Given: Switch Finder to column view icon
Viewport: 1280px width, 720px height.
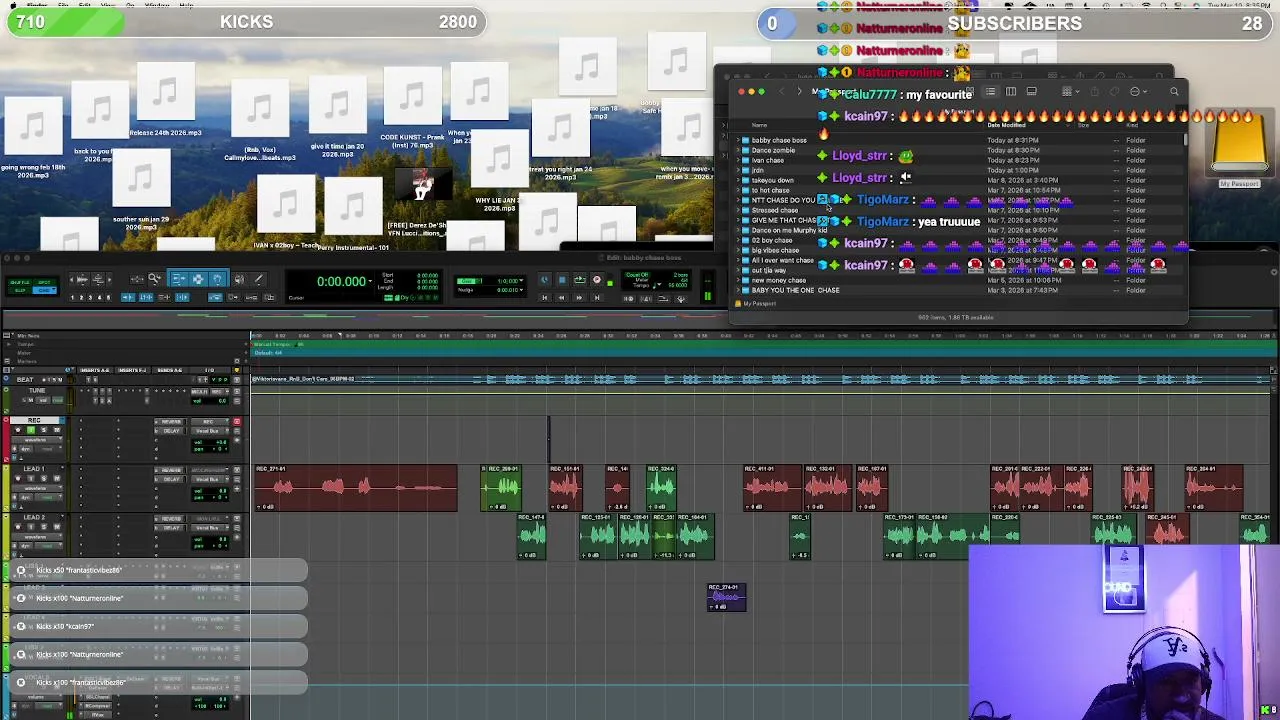Looking at the screenshot, I should pyautogui.click(x=1011, y=91).
